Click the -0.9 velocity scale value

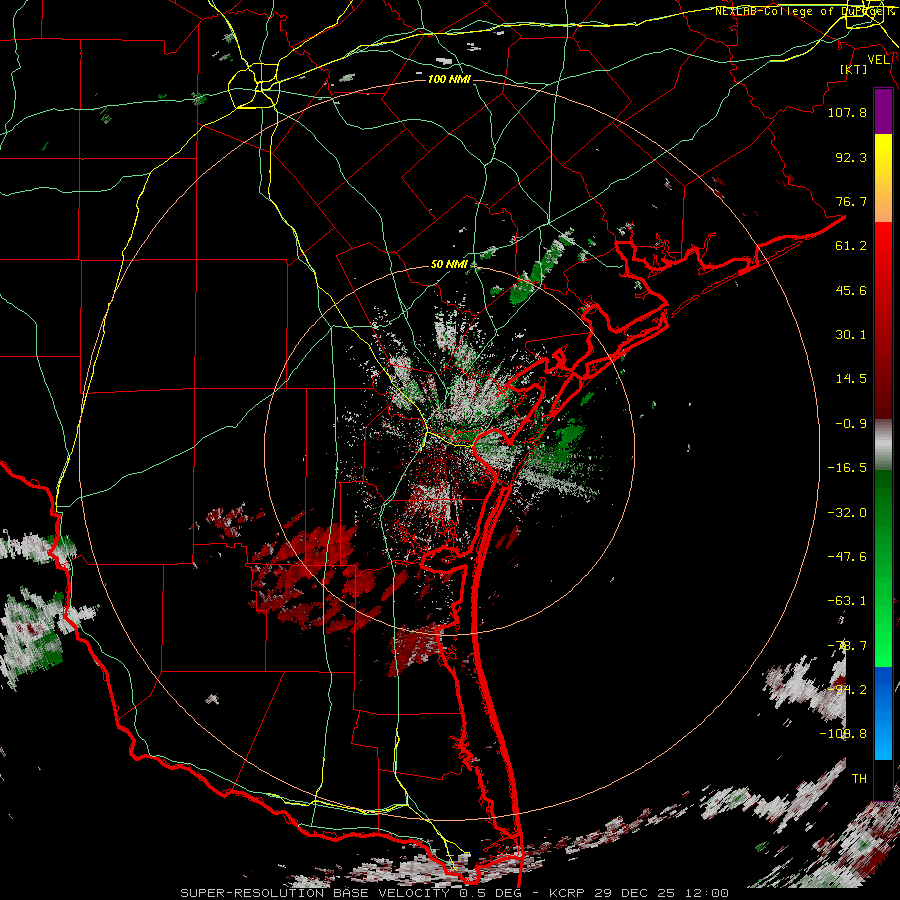(851, 424)
